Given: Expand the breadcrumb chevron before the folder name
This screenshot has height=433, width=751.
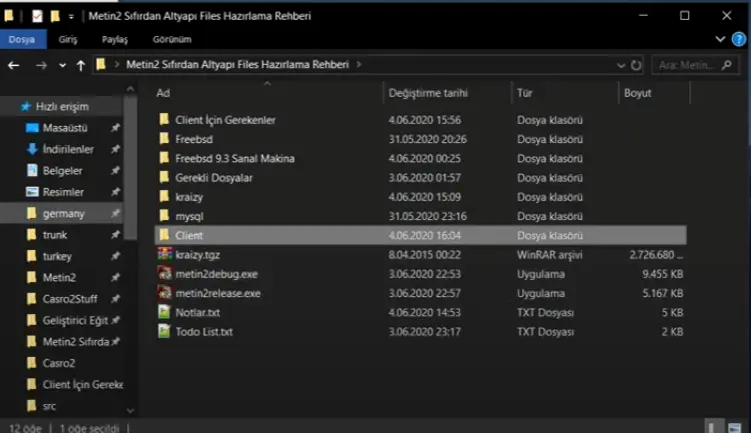Looking at the screenshot, I should 116,64.
